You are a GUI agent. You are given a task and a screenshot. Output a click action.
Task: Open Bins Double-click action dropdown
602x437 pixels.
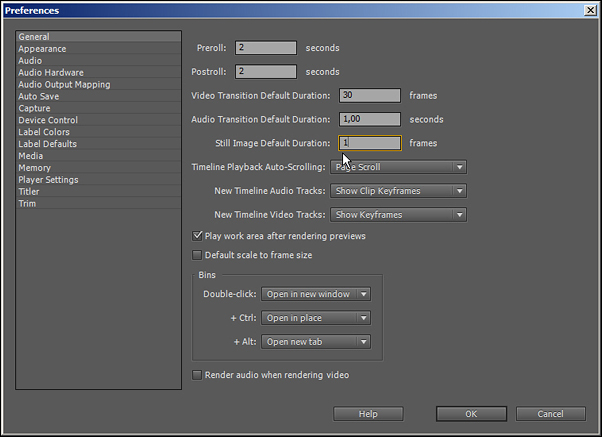(316, 294)
